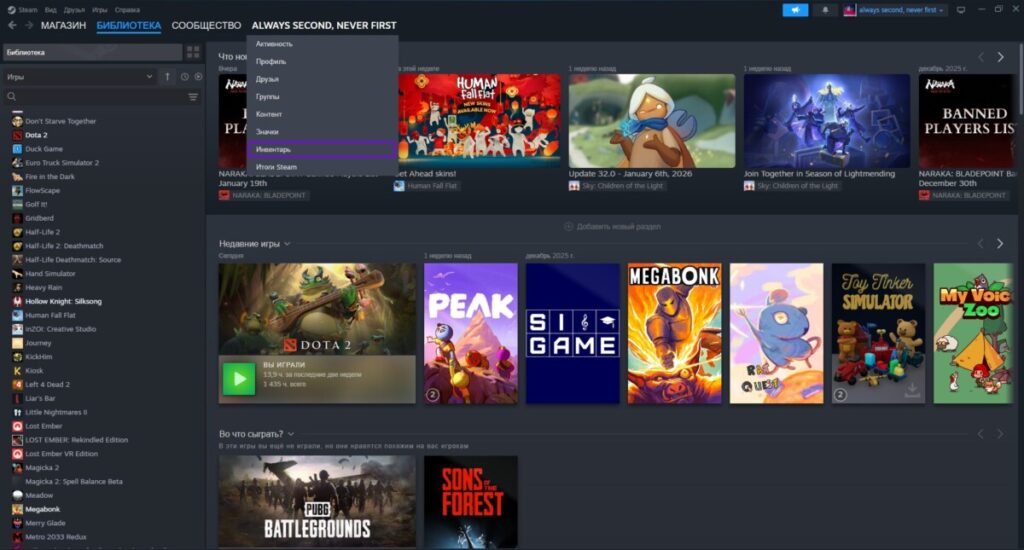Select Инвентарь in dropdown menu
1024x550 pixels.
[323, 150]
